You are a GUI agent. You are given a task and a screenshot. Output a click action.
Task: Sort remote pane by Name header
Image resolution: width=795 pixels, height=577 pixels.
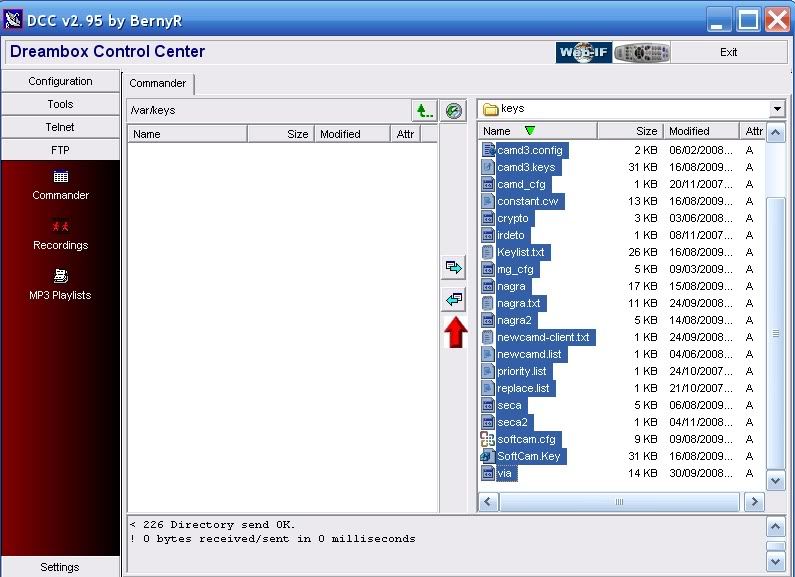coord(187,134)
